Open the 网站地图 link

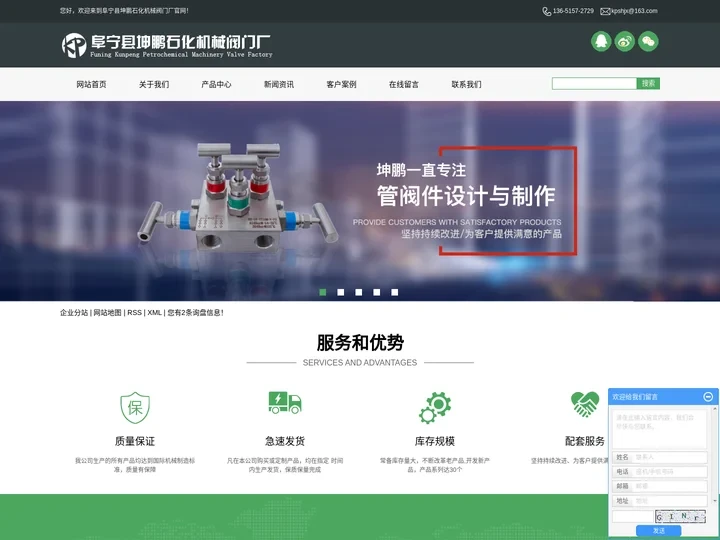(107, 313)
